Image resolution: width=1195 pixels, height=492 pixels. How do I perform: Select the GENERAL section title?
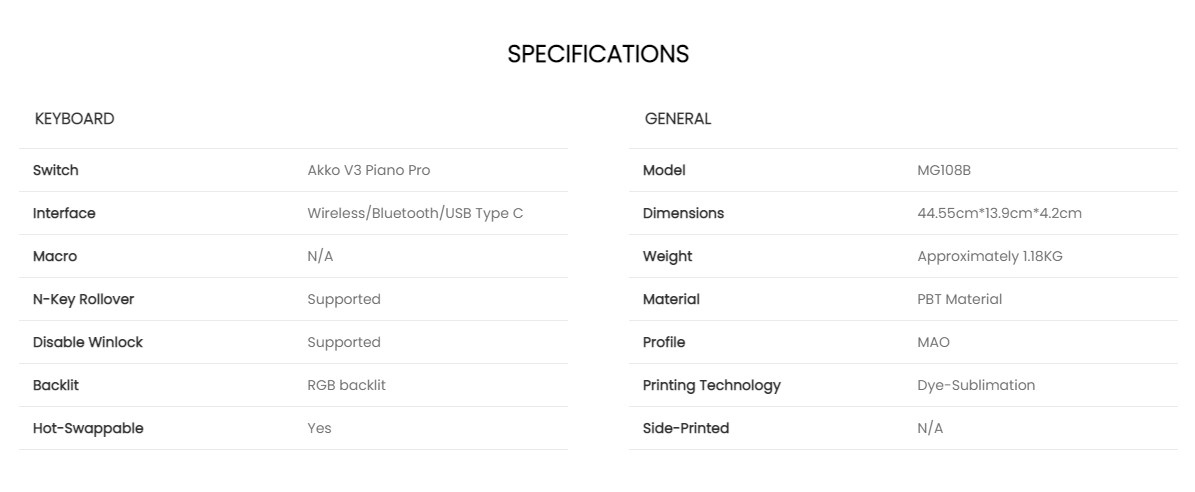[x=678, y=119]
